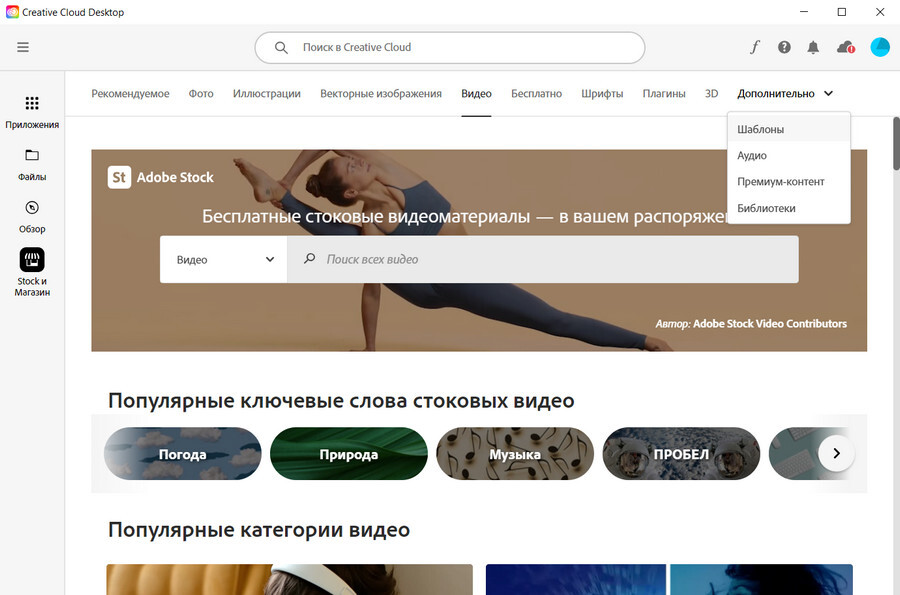Open the Help question mark icon

click(784, 47)
